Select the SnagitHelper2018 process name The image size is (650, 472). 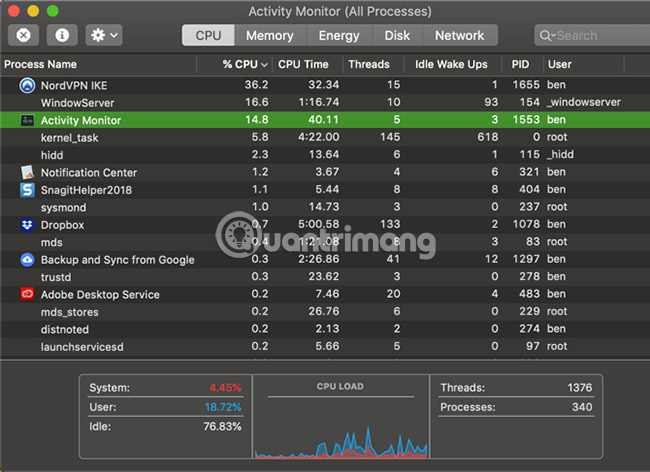(86, 190)
